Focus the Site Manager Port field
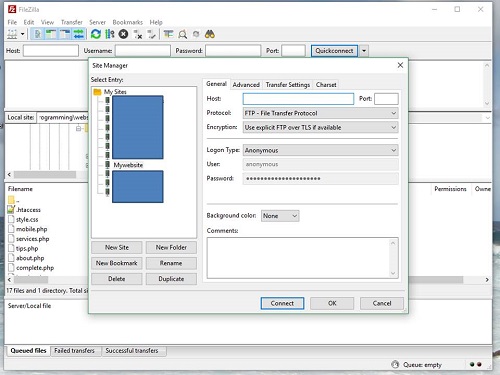This screenshot has width=500, height=375. click(x=386, y=99)
